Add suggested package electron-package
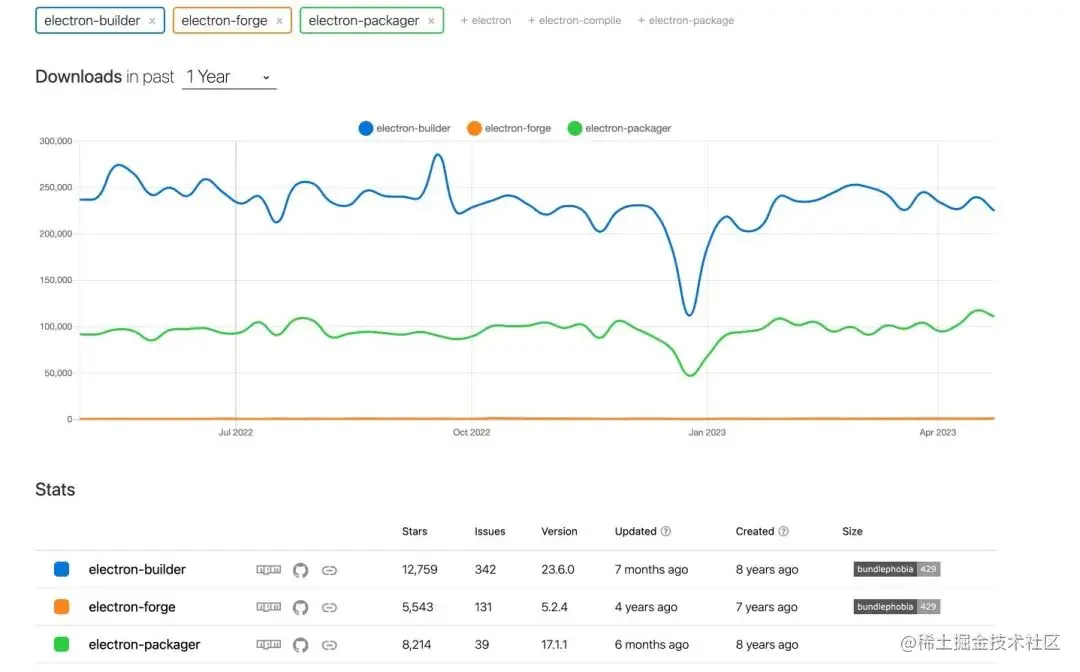This screenshot has height=672, width=1080. (x=686, y=21)
